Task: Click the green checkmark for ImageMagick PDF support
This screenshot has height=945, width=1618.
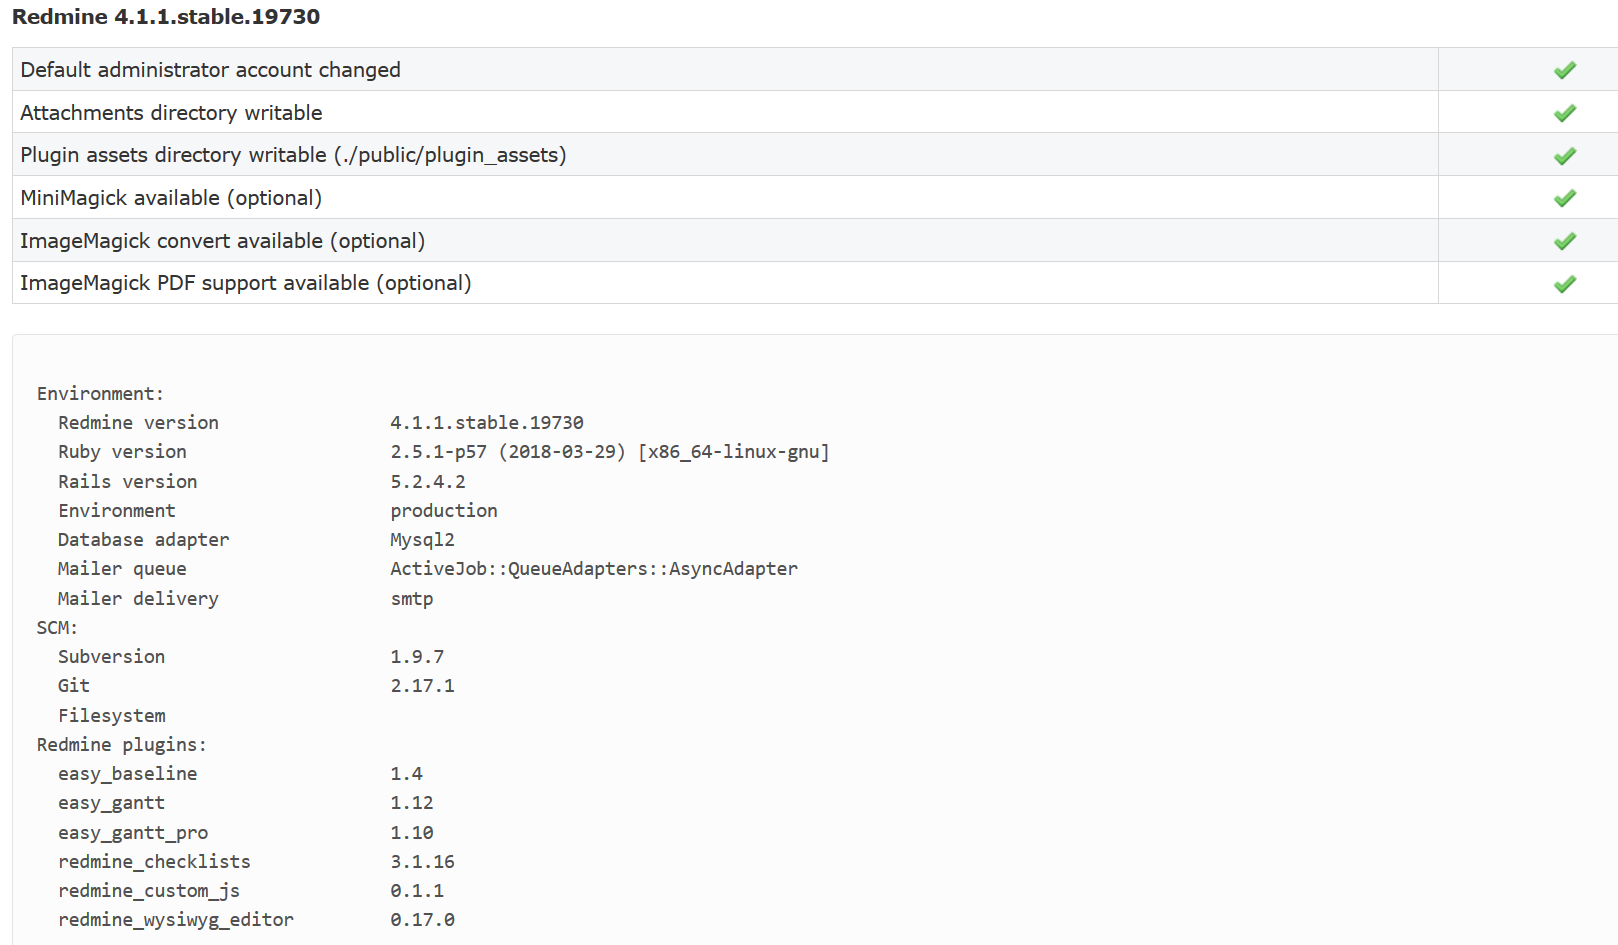Action: click(1565, 284)
